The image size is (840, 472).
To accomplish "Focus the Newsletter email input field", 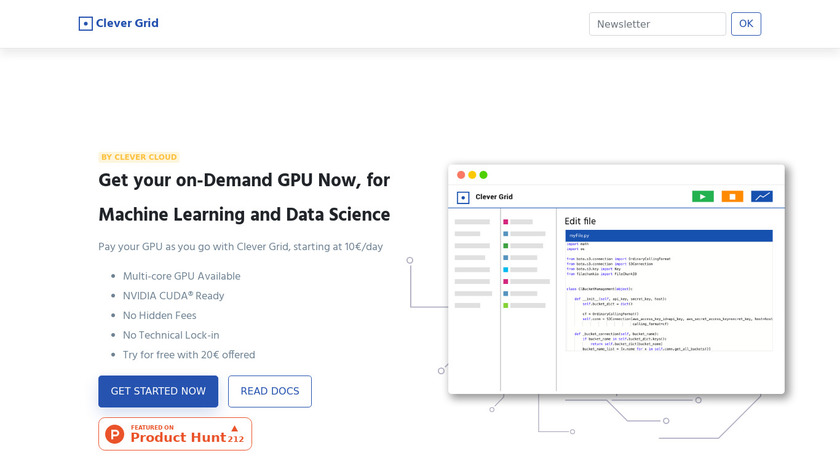I will (x=657, y=24).
